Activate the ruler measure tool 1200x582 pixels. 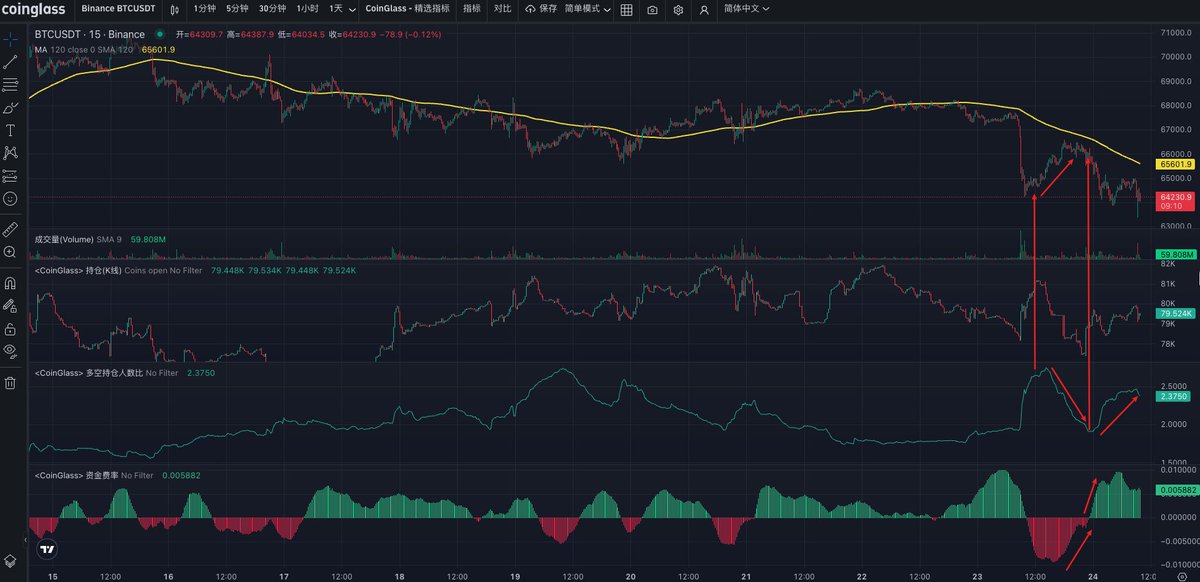tap(10, 229)
